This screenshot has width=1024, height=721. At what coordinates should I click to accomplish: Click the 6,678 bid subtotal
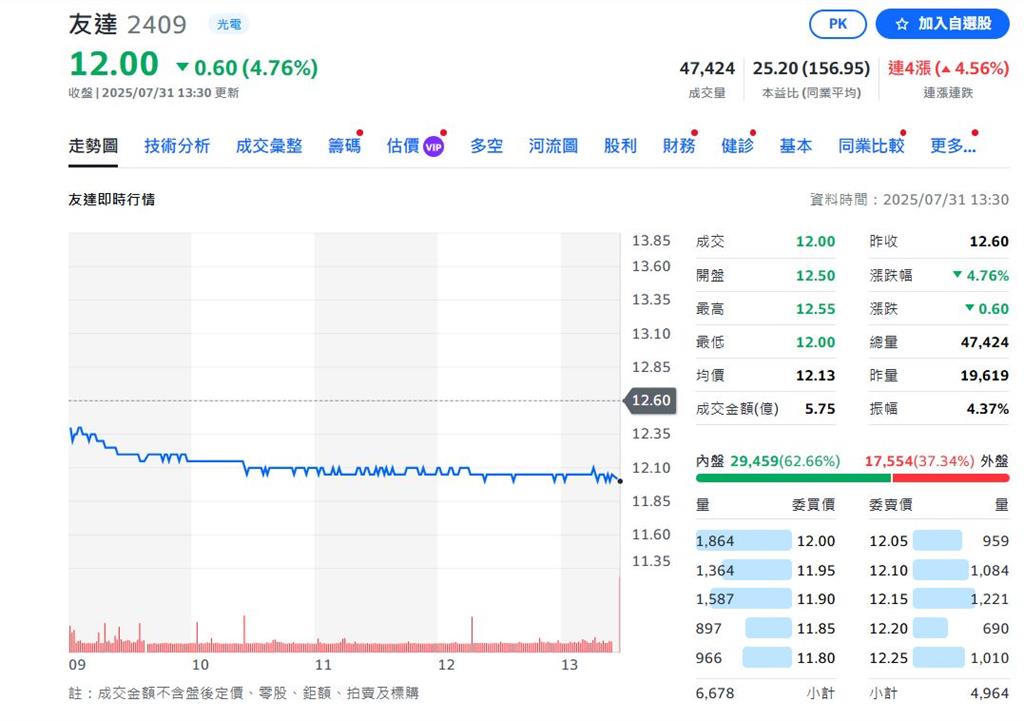click(714, 693)
